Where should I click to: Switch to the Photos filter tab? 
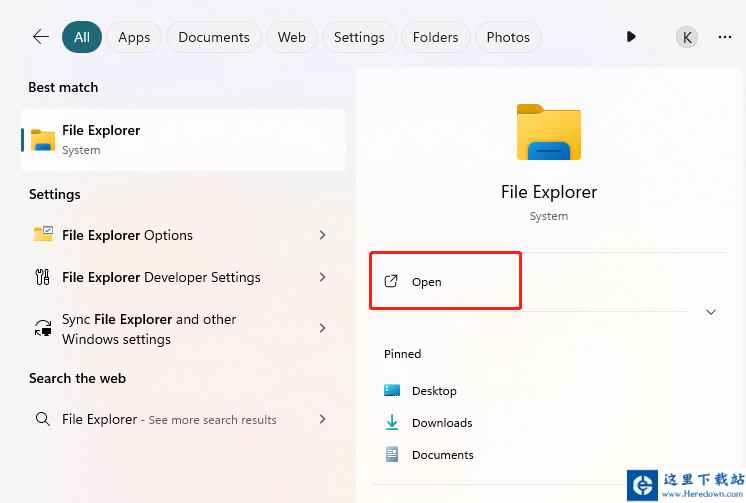[508, 37]
